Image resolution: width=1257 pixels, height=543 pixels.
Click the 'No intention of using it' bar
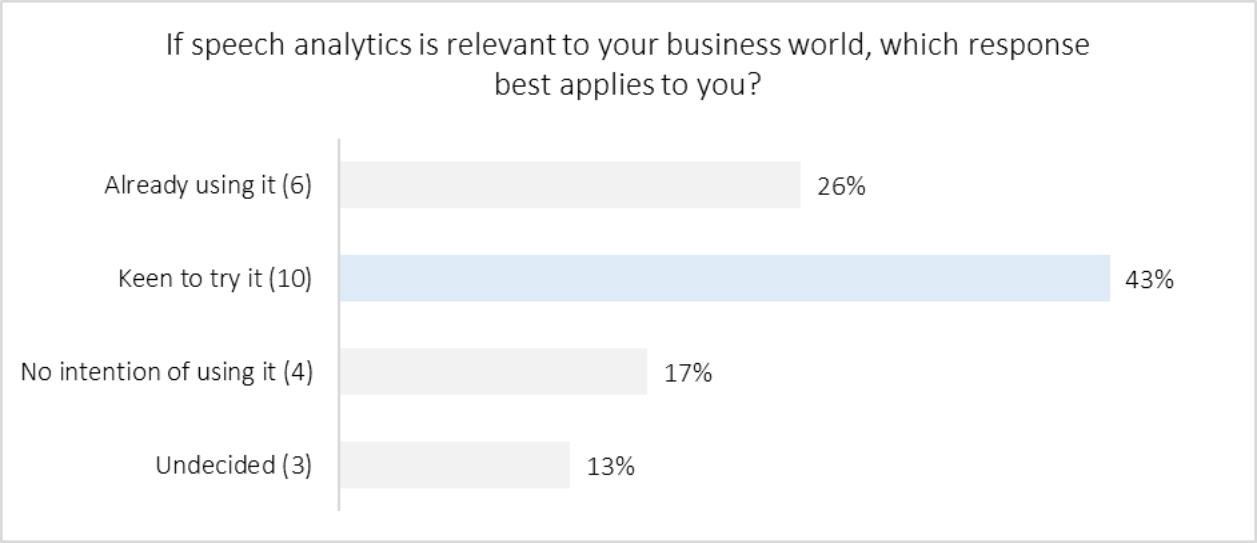[493, 372]
